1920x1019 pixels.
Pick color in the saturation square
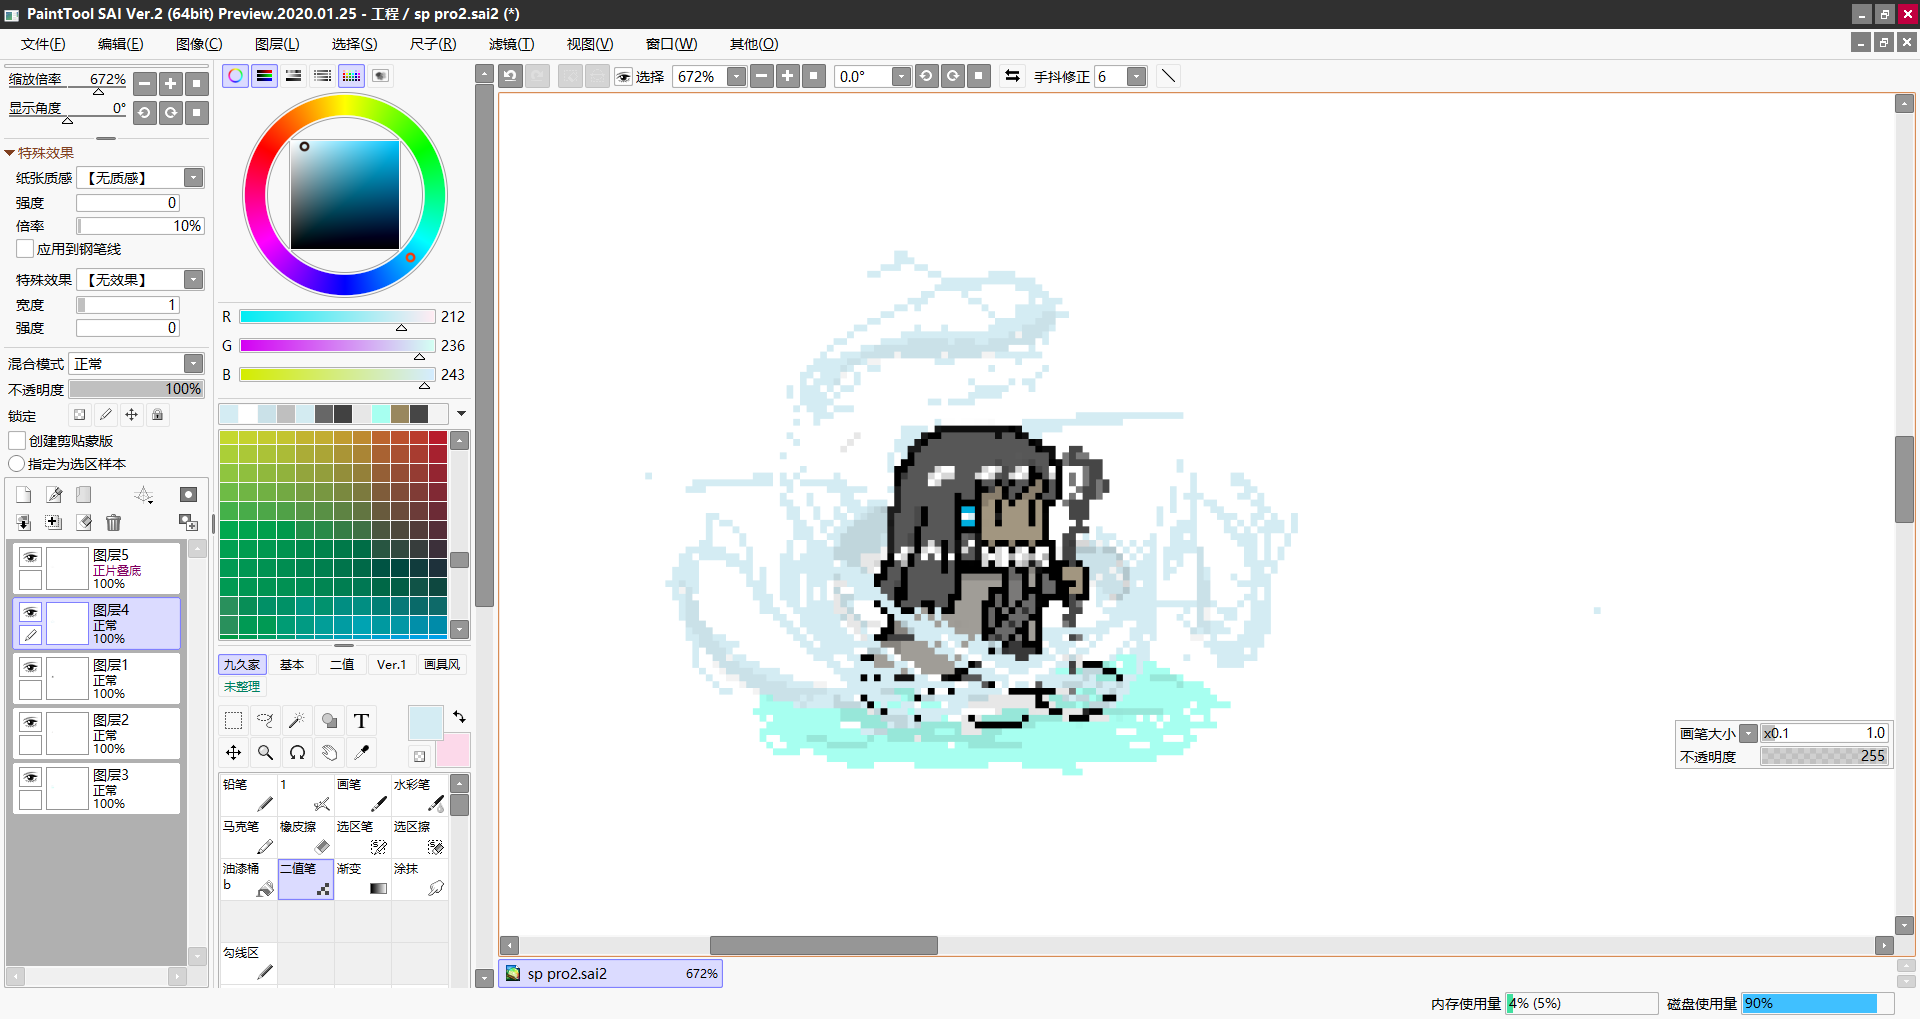(345, 195)
